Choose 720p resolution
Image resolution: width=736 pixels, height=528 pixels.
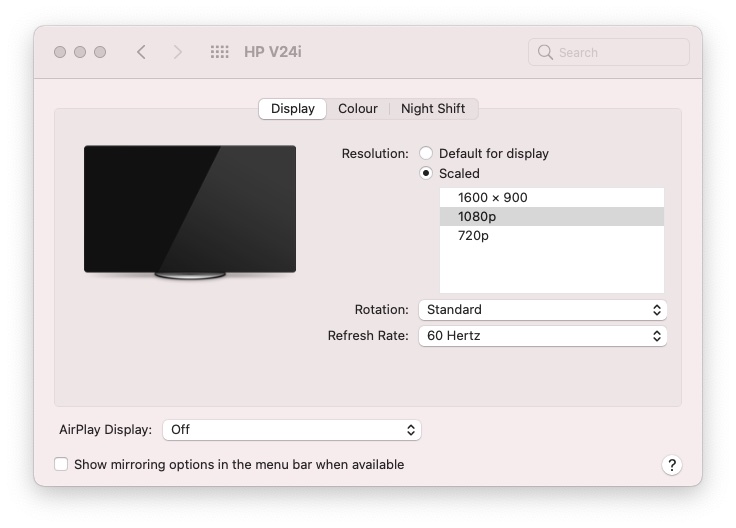(x=552, y=235)
